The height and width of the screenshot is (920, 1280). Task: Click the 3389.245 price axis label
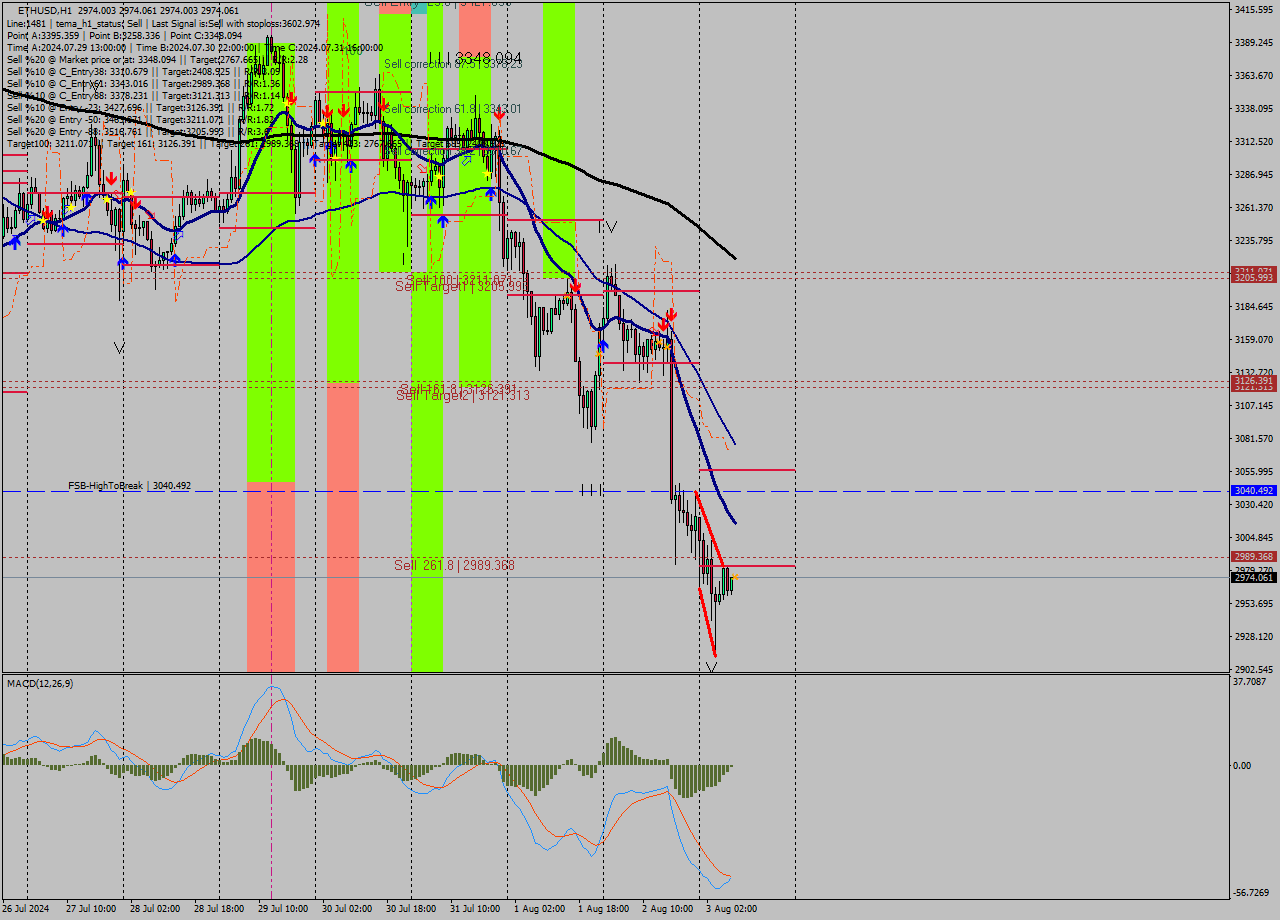[1253, 43]
